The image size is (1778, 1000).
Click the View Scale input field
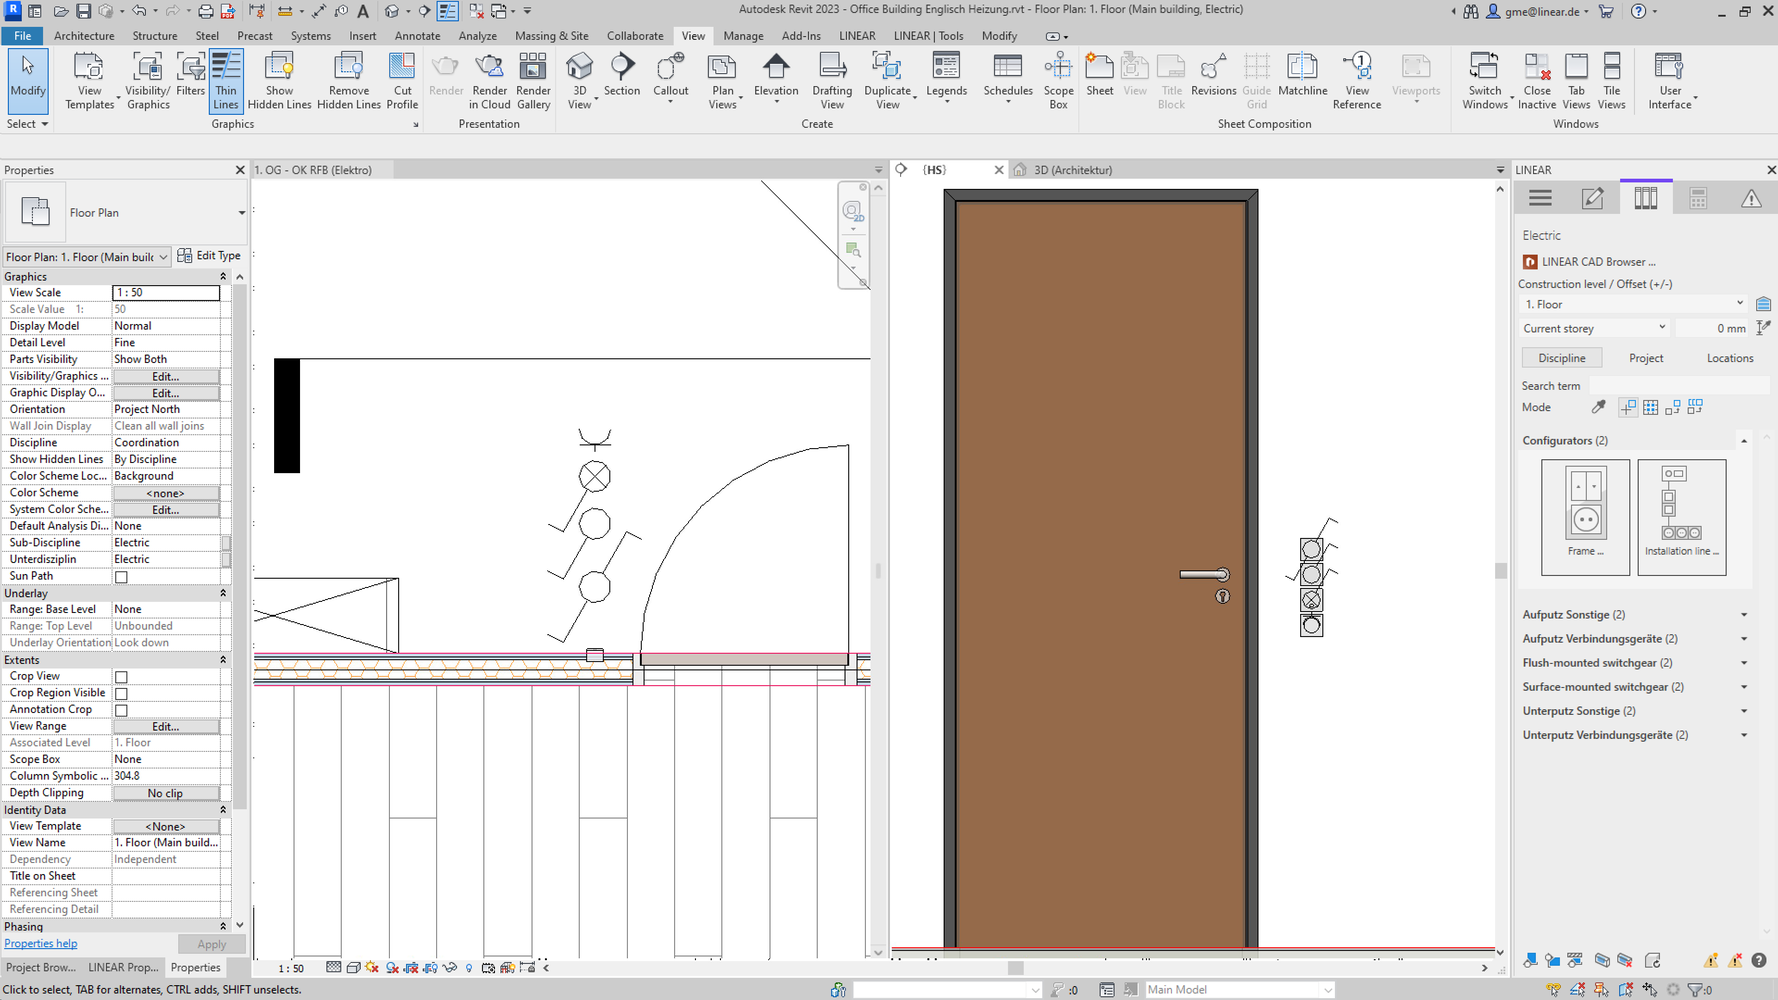tap(165, 293)
